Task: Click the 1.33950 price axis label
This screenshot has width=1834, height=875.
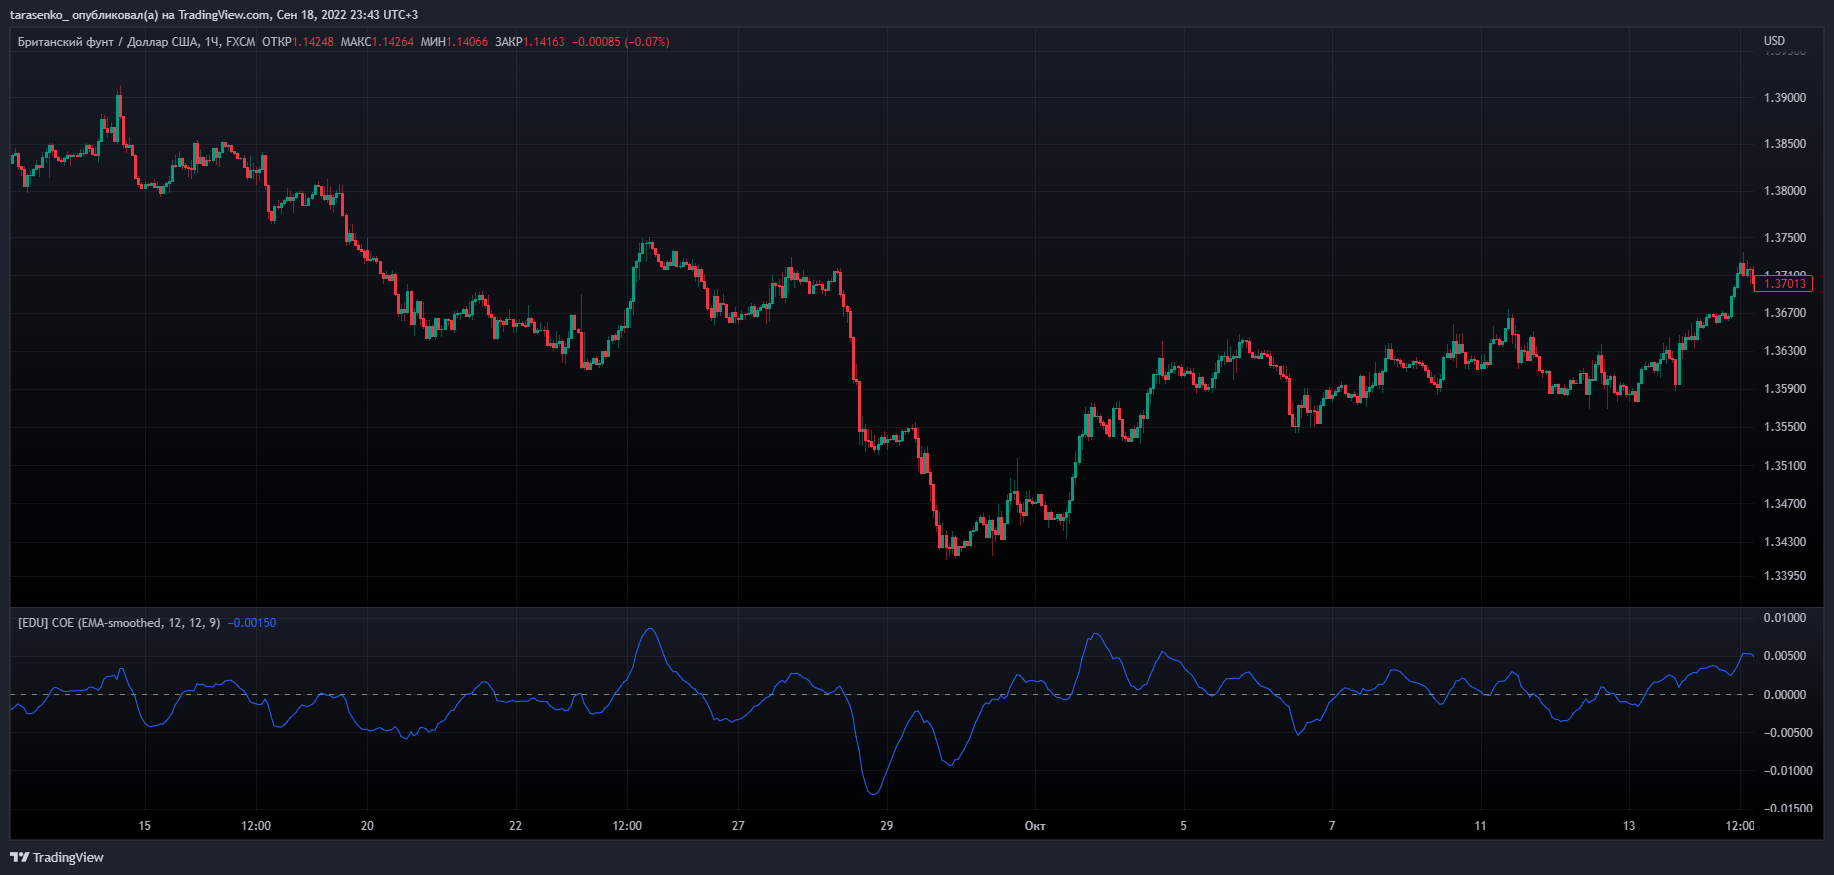Action: pos(1785,576)
